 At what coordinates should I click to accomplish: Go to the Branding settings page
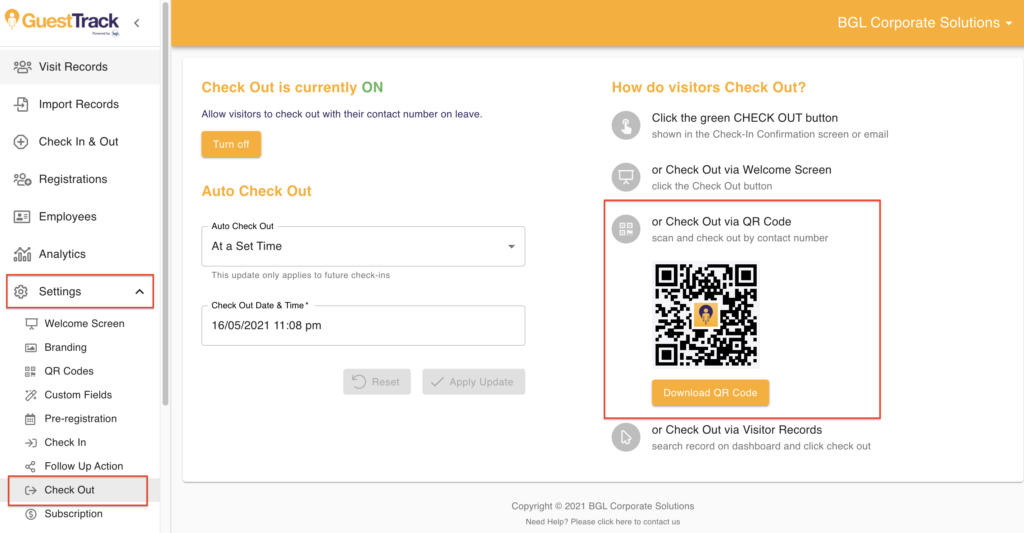point(65,348)
